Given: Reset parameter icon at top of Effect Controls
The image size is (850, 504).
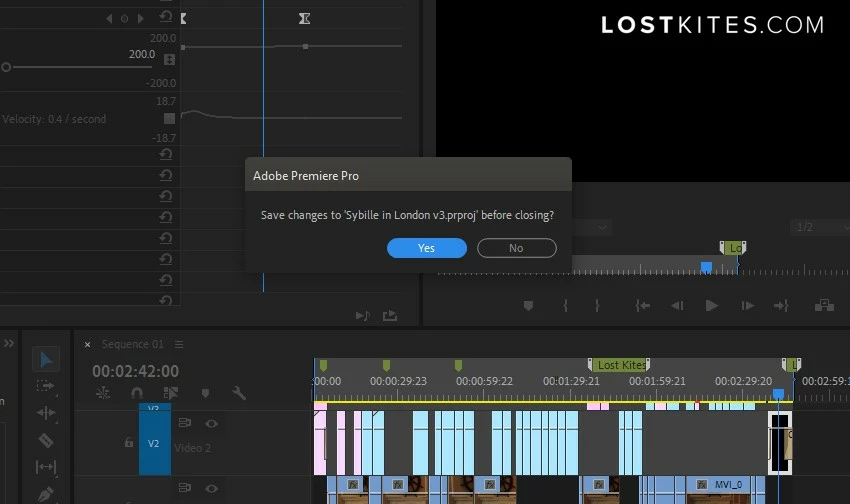Looking at the screenshot, I should click(165, 17).
